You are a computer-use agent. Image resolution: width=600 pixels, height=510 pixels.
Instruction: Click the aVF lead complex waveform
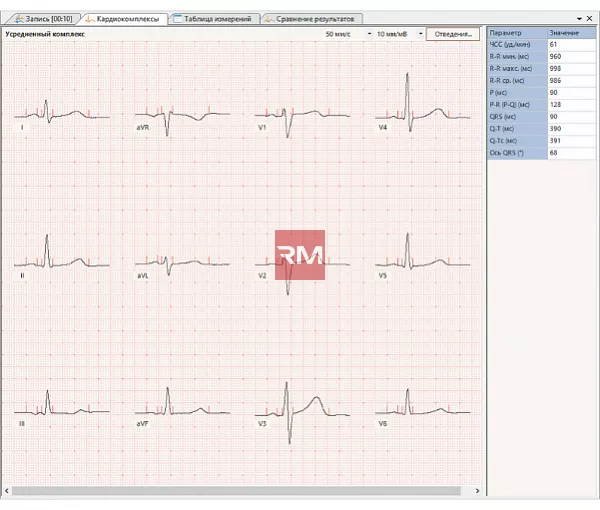coord(182,401)
